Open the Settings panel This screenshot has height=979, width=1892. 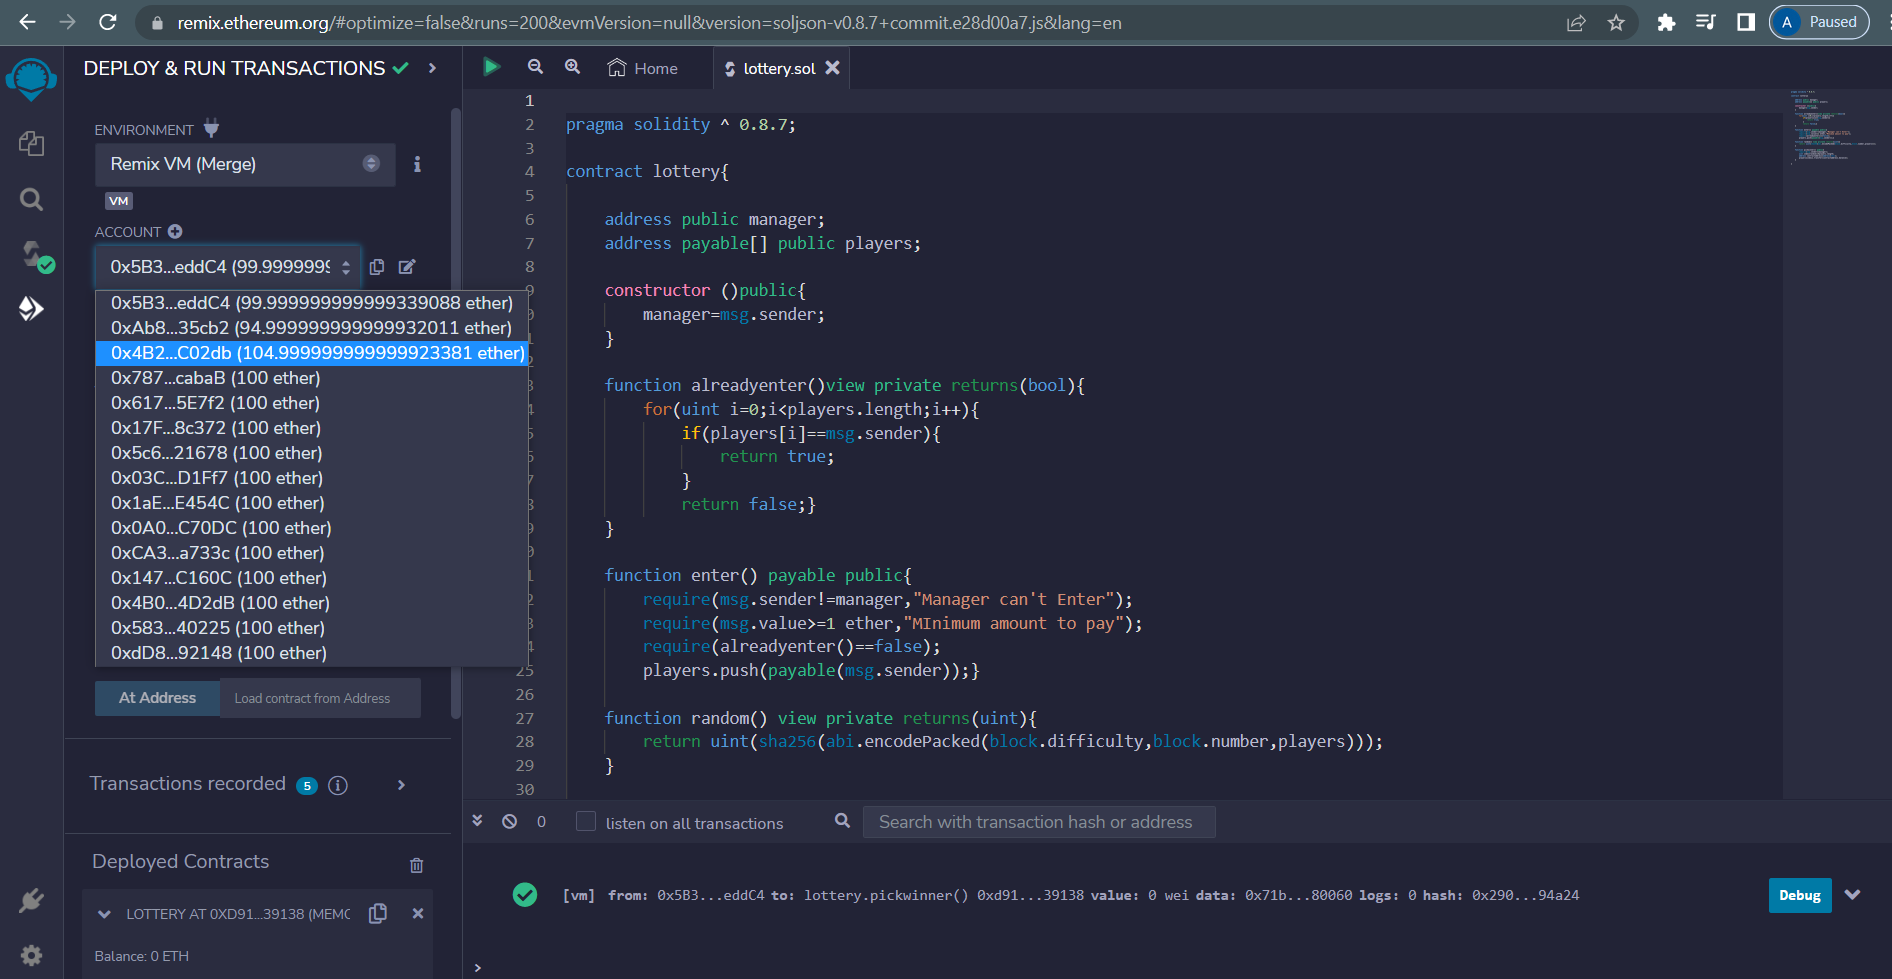(x=31, y=955)
